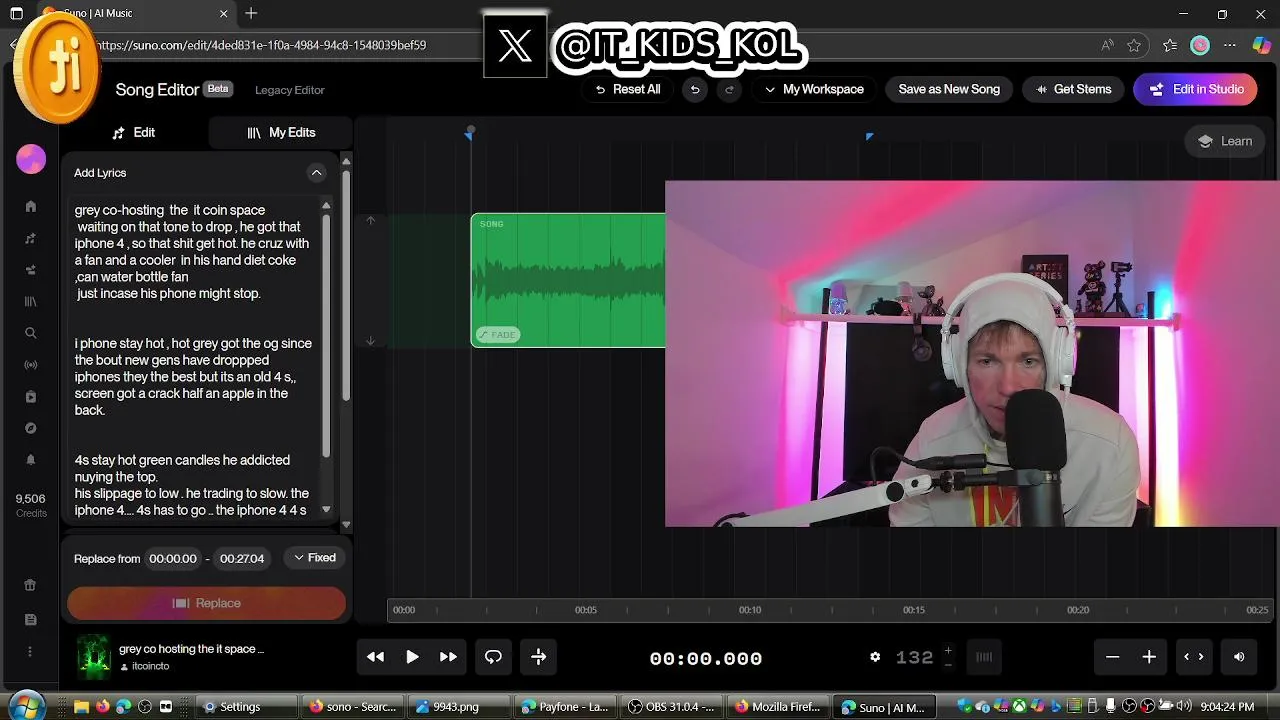Favorite the page with star icon
The height and width of the screenshot is (720, 1280).
coord(1134,45)
